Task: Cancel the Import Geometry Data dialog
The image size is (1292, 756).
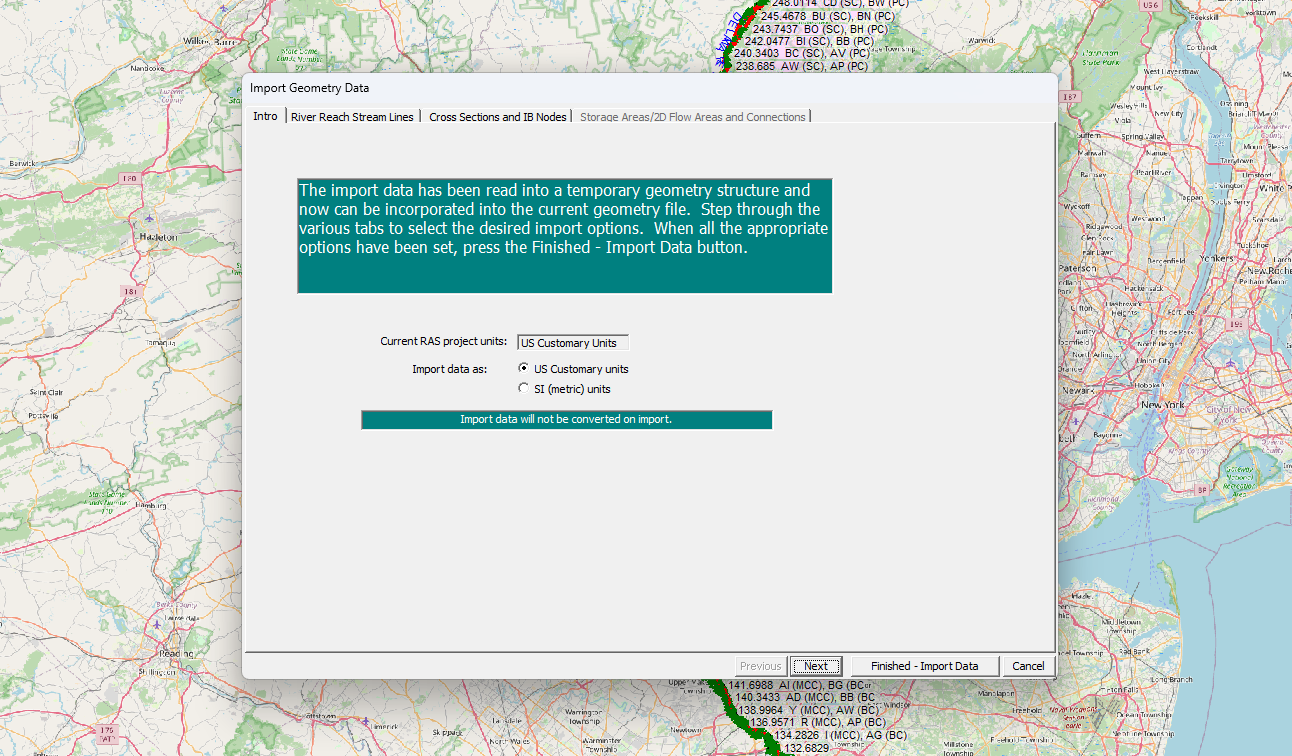Action: point(1028,666)
